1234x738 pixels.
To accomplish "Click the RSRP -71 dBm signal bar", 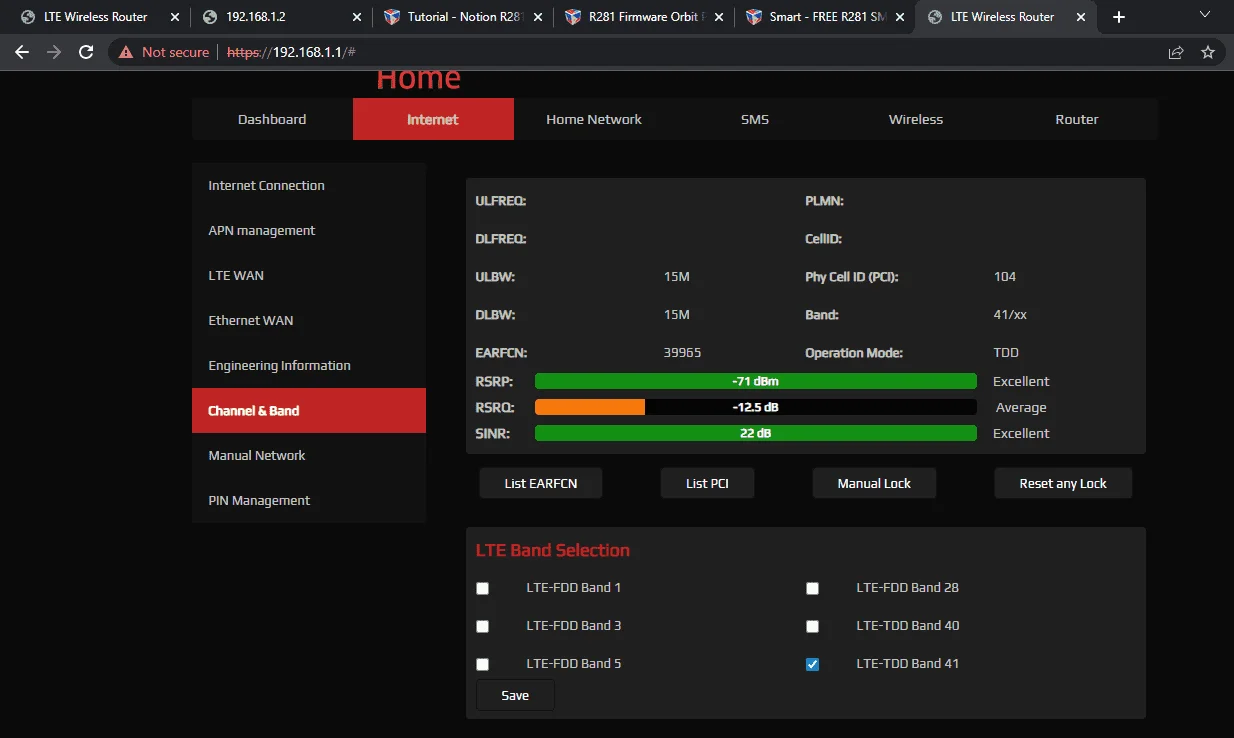I will [755, 381].
